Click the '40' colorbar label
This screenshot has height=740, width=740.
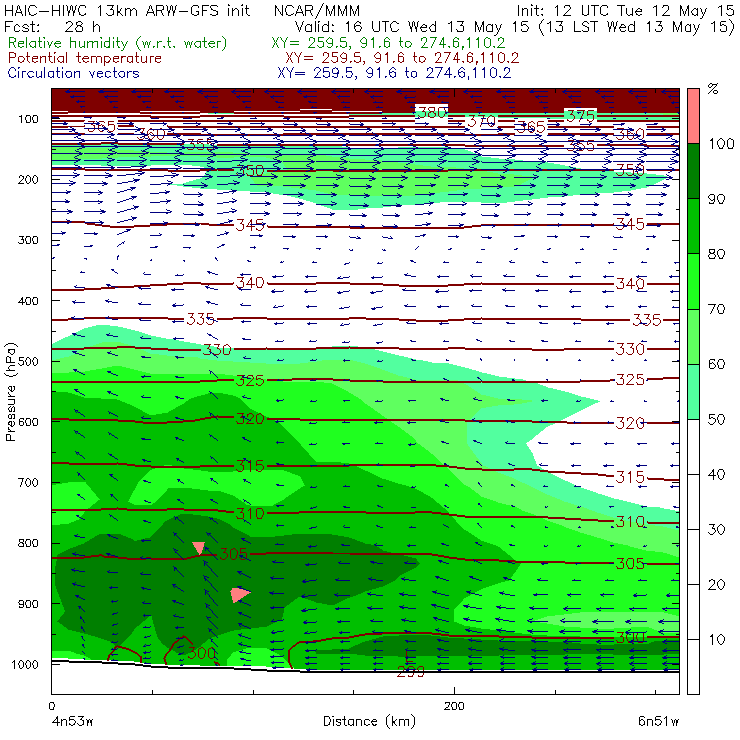coord(716,474)
